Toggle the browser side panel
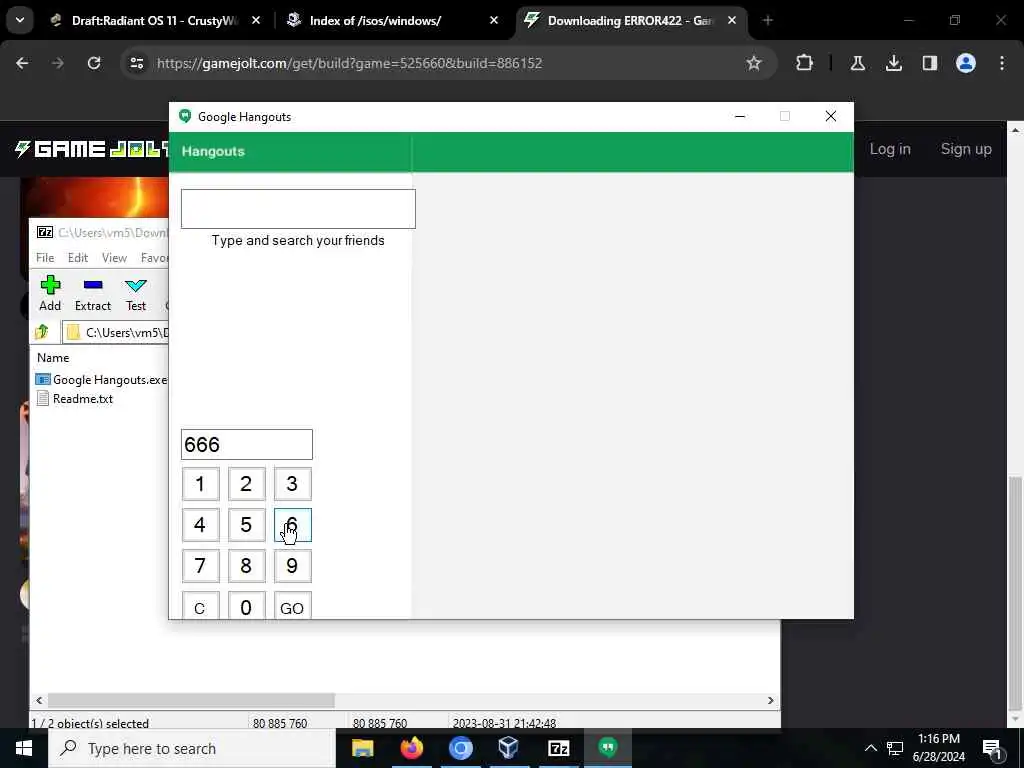This screenshot has height=768, width=1024. click(x=929, y=63)
